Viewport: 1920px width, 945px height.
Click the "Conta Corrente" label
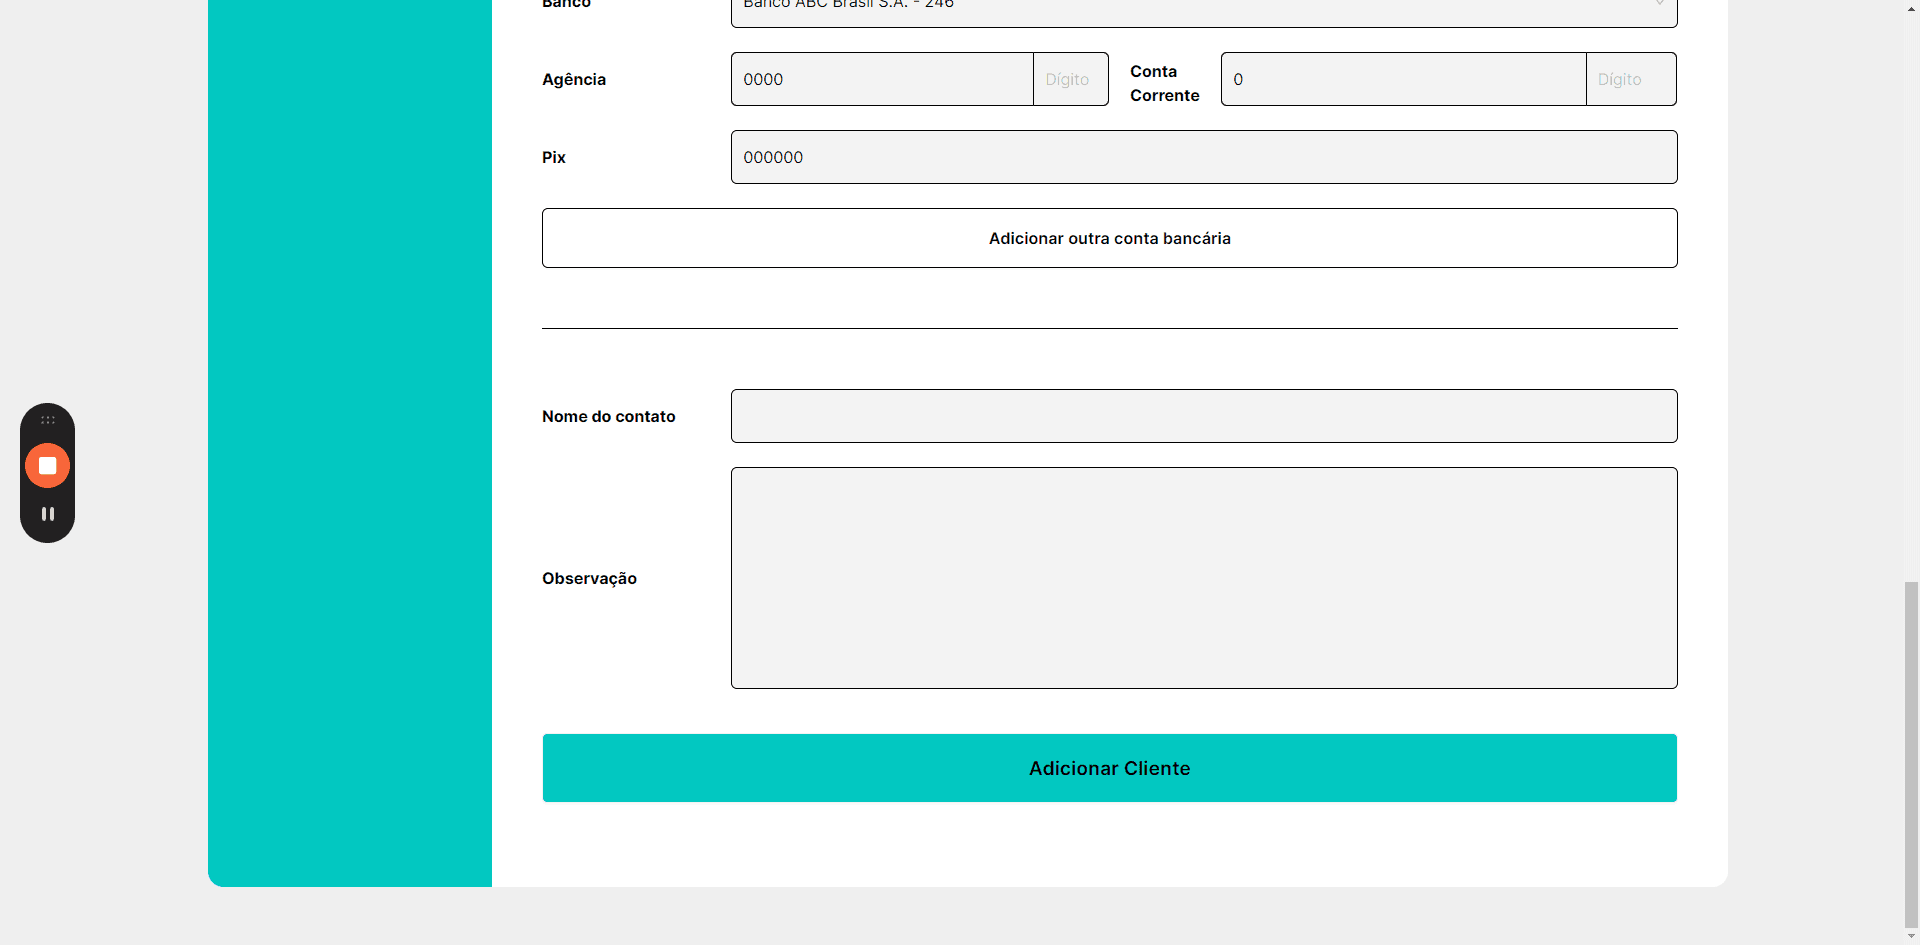pos(1165,83)
